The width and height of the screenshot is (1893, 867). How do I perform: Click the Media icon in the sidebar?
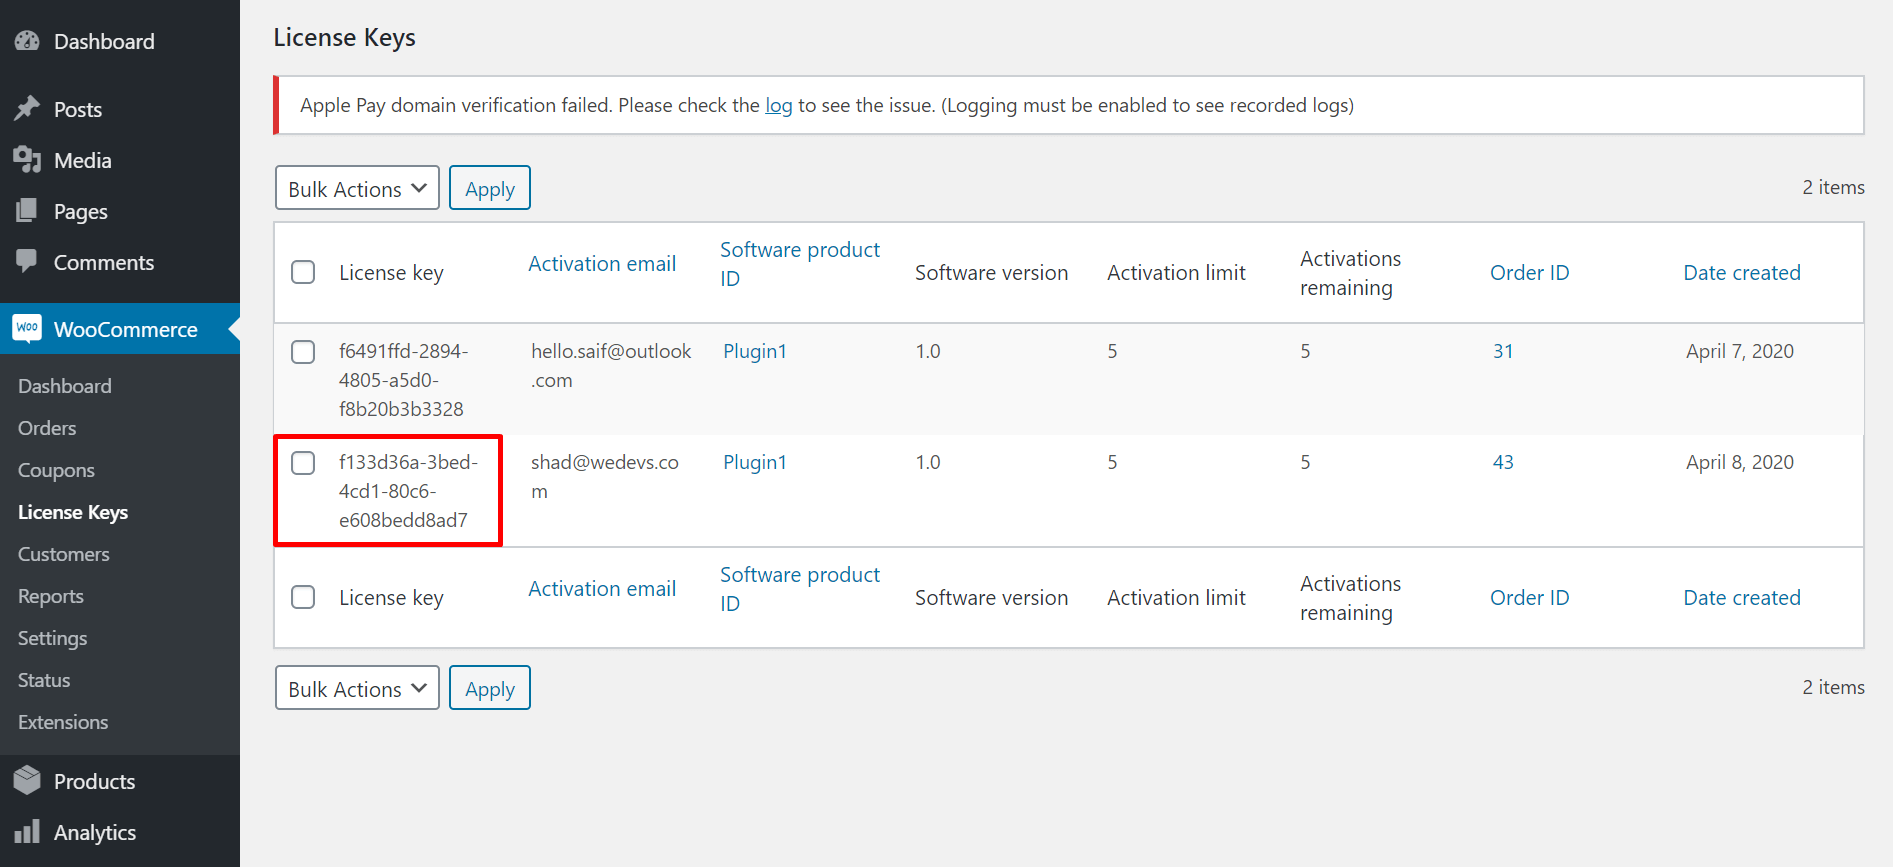tap(27, 159)
